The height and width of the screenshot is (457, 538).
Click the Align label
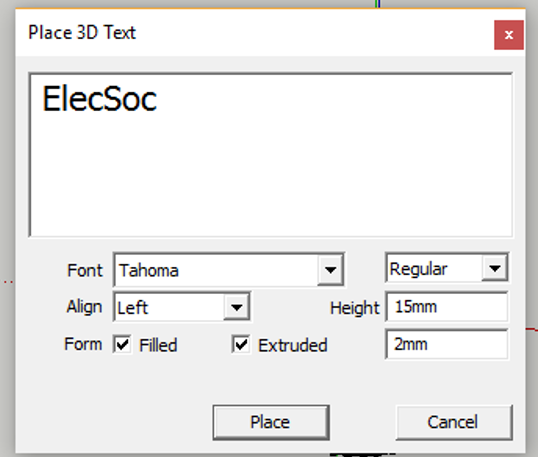(x=84, y=307)
